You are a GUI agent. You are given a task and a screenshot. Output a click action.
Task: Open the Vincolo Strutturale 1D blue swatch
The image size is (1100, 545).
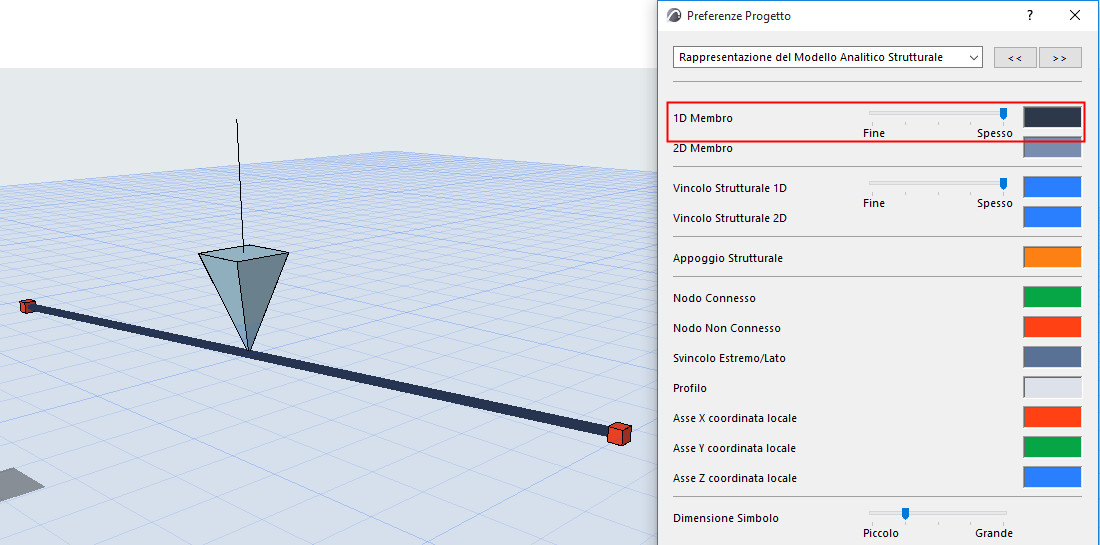pos(1052,187)
